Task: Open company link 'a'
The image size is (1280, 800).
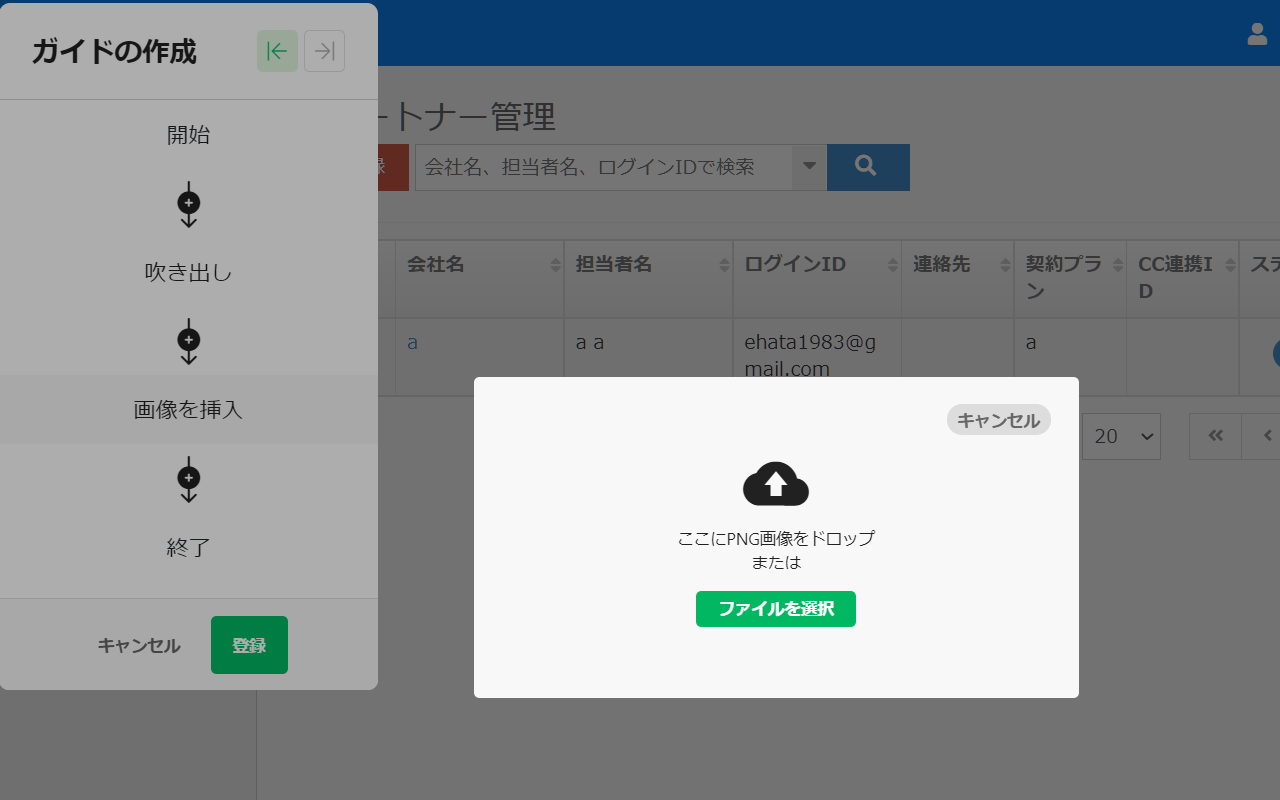Action: tap(412, 343)
